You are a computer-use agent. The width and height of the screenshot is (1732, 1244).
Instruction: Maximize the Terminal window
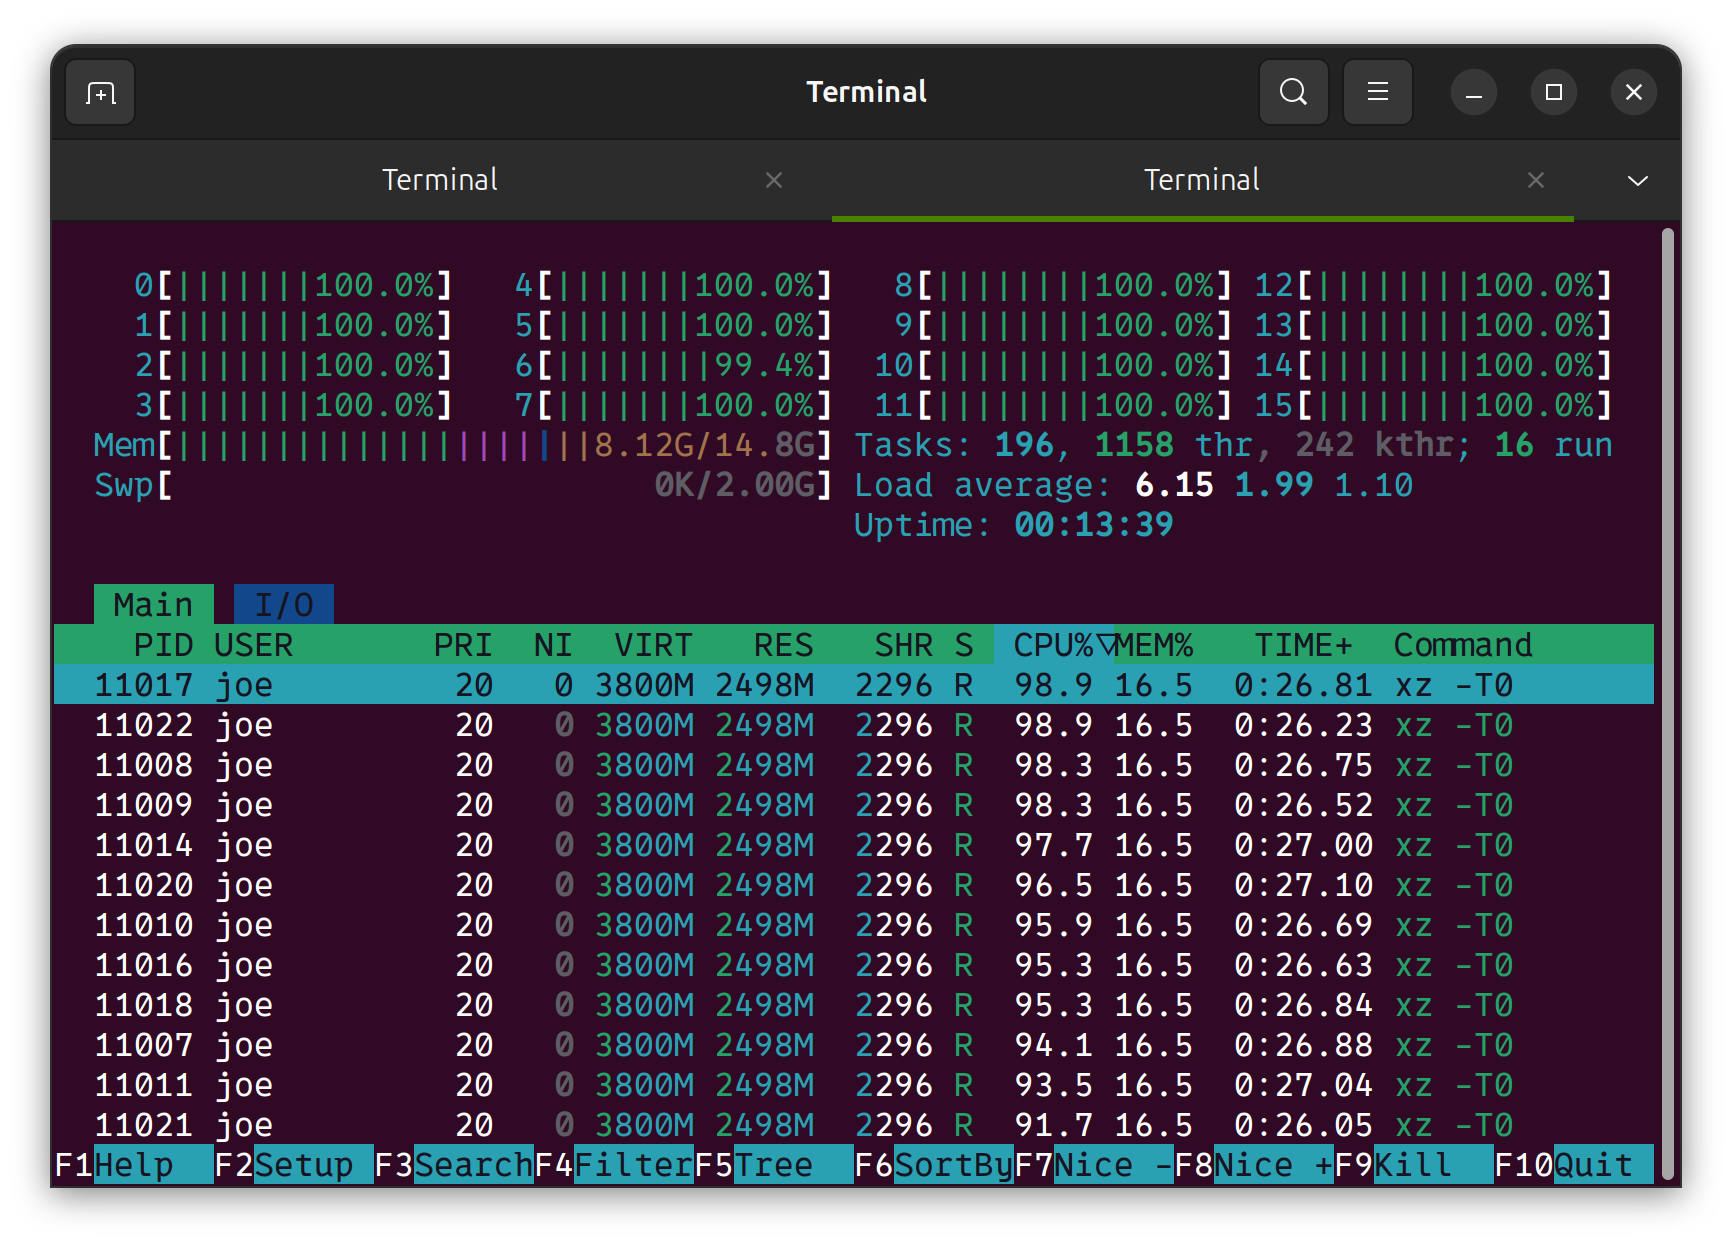(x=1553, y=92)
